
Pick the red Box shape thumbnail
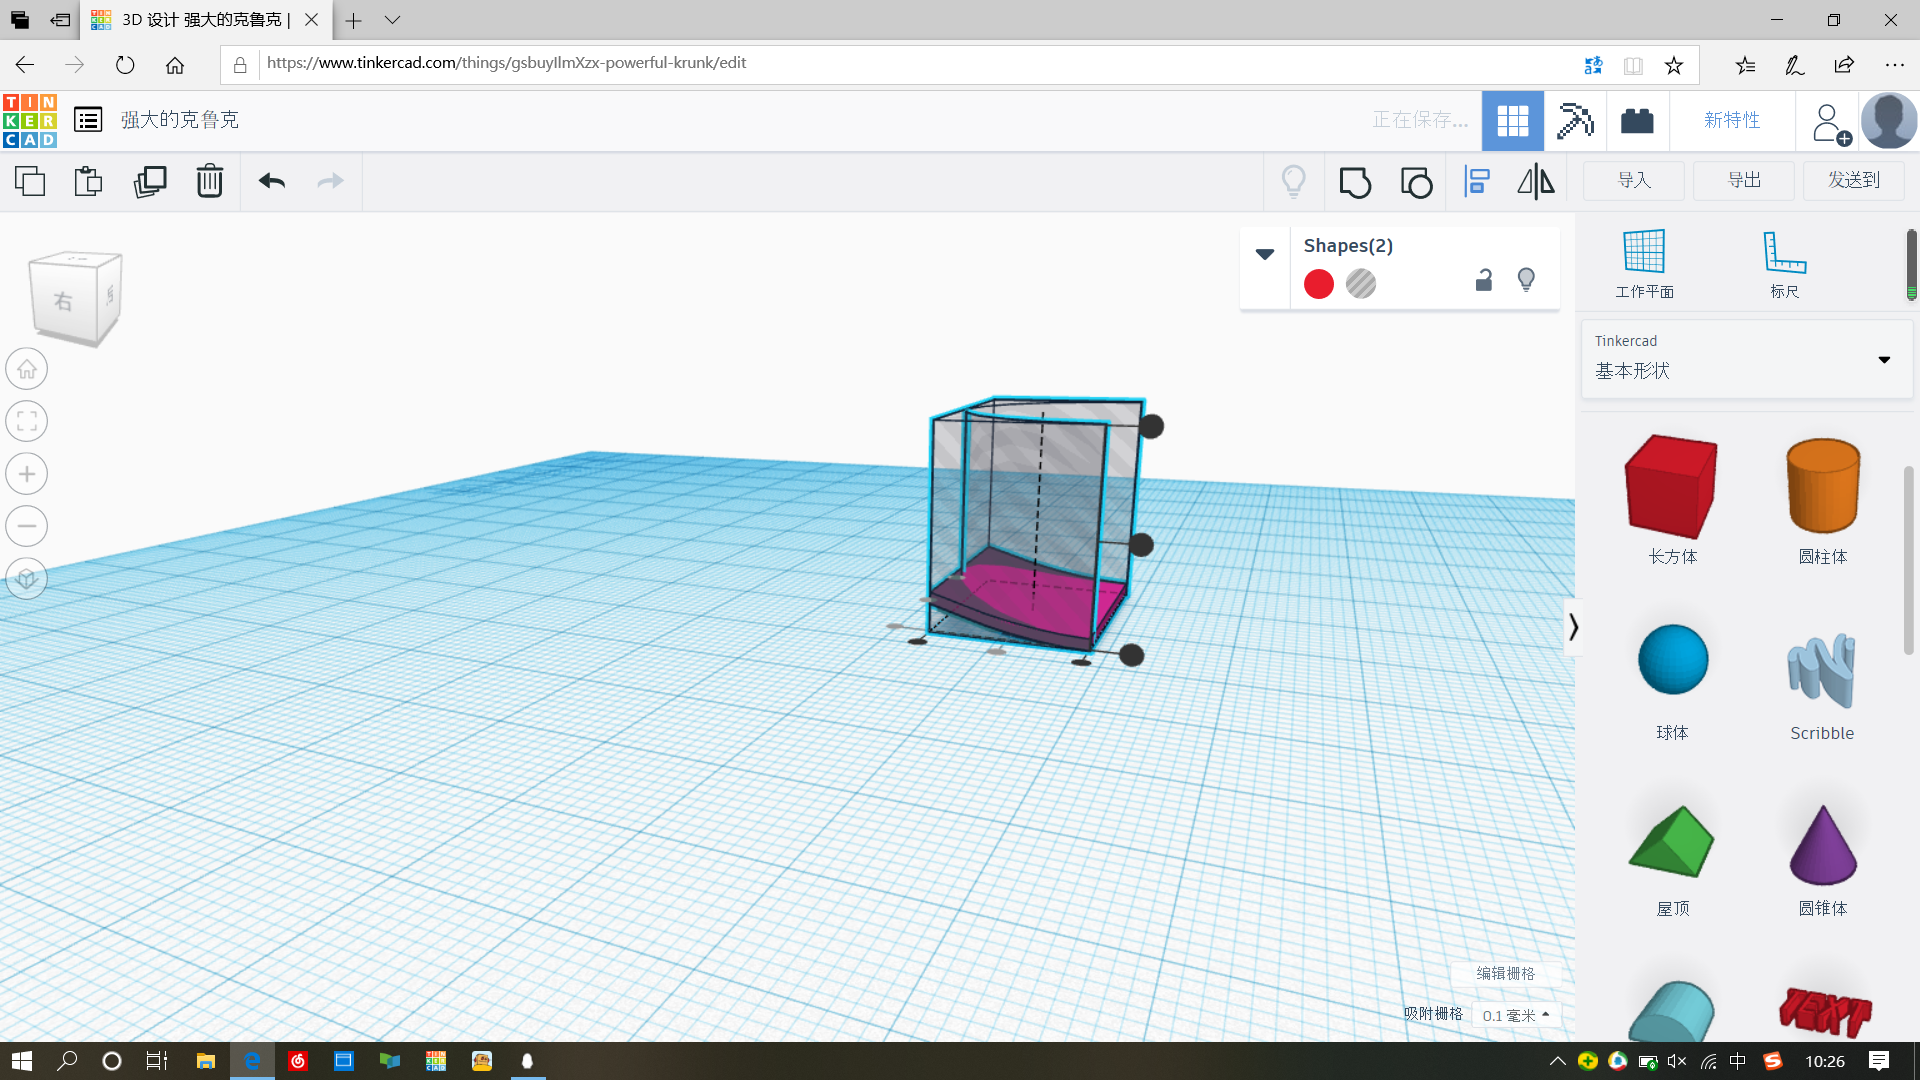(x=1671, y=486)
